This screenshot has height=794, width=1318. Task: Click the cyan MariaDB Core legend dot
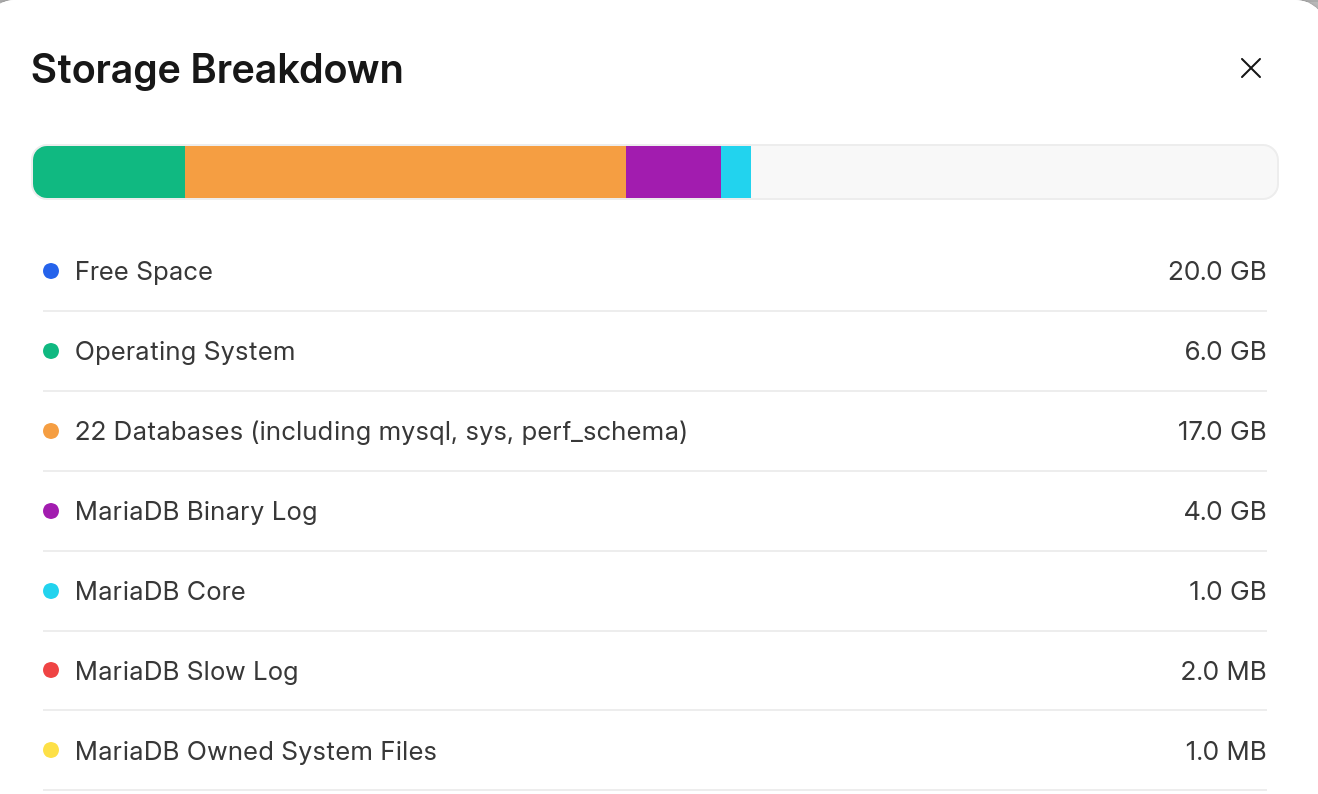point(51,591)
